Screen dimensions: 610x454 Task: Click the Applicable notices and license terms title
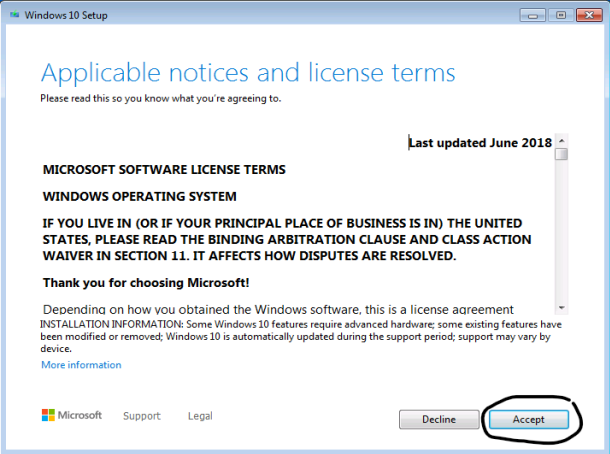(248, 73)
